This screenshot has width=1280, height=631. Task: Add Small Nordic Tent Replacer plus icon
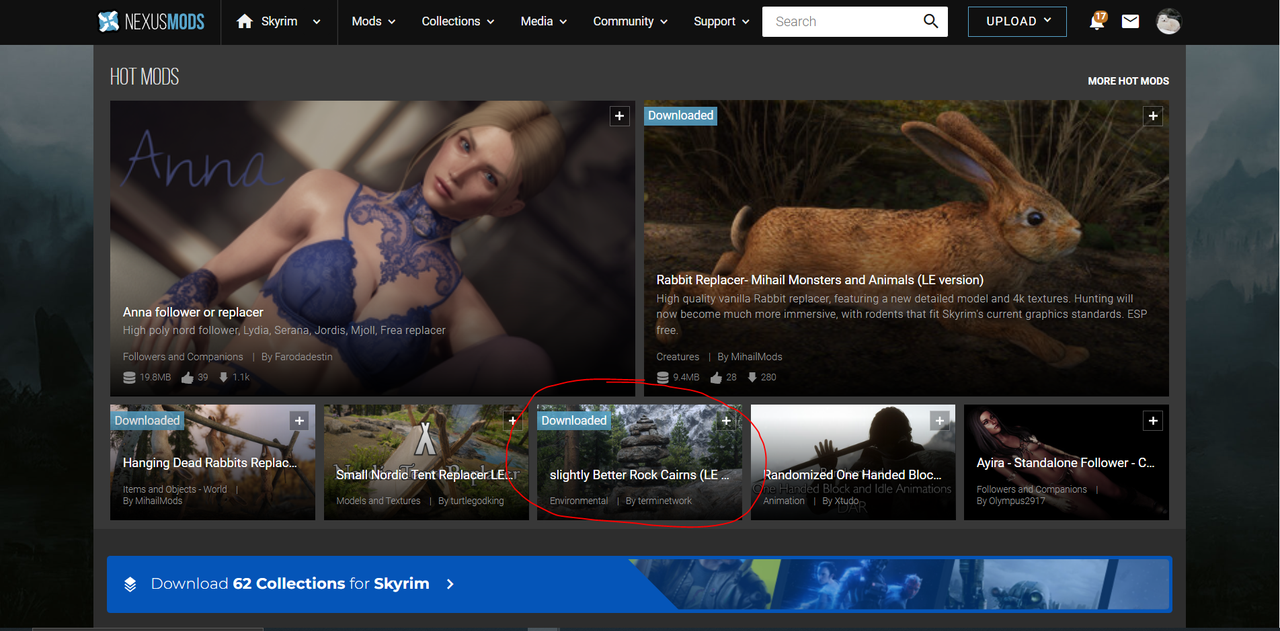click(x=512, y=421)
